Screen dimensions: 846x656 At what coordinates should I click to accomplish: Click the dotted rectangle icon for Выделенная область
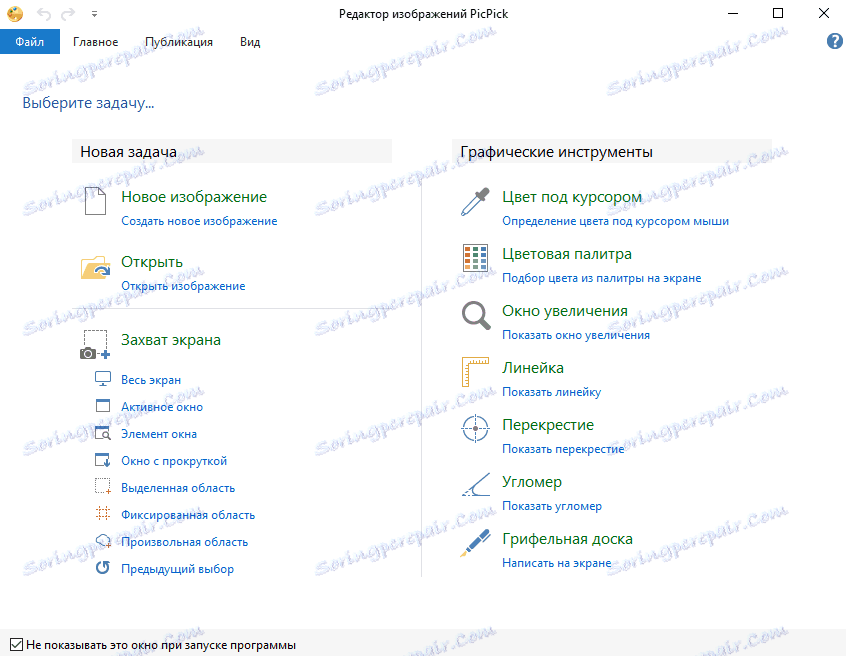pyautogui.click(x=103, y=487)
